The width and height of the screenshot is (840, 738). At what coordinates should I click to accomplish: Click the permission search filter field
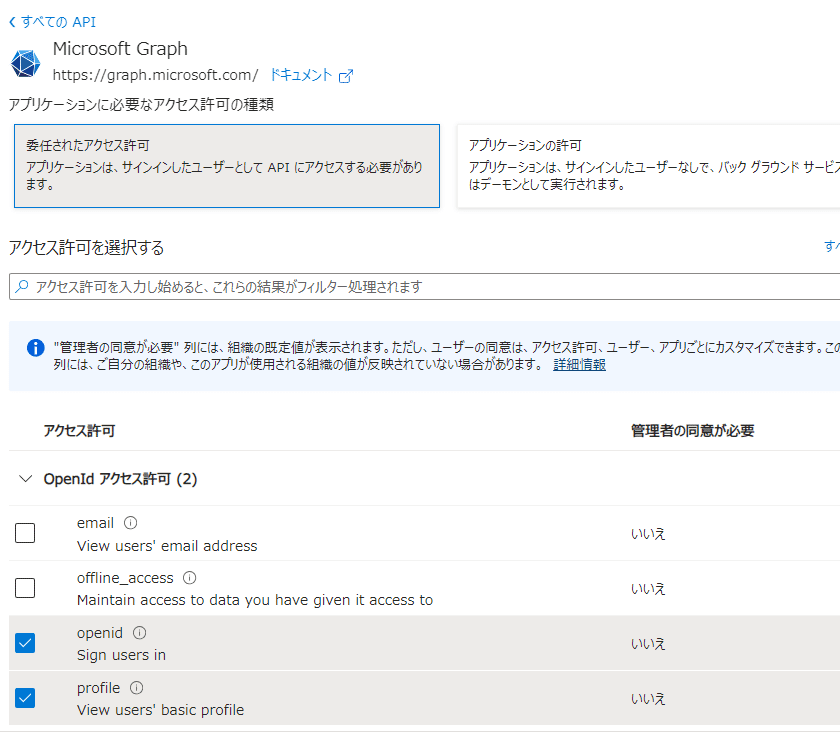(x=424, y=287)
